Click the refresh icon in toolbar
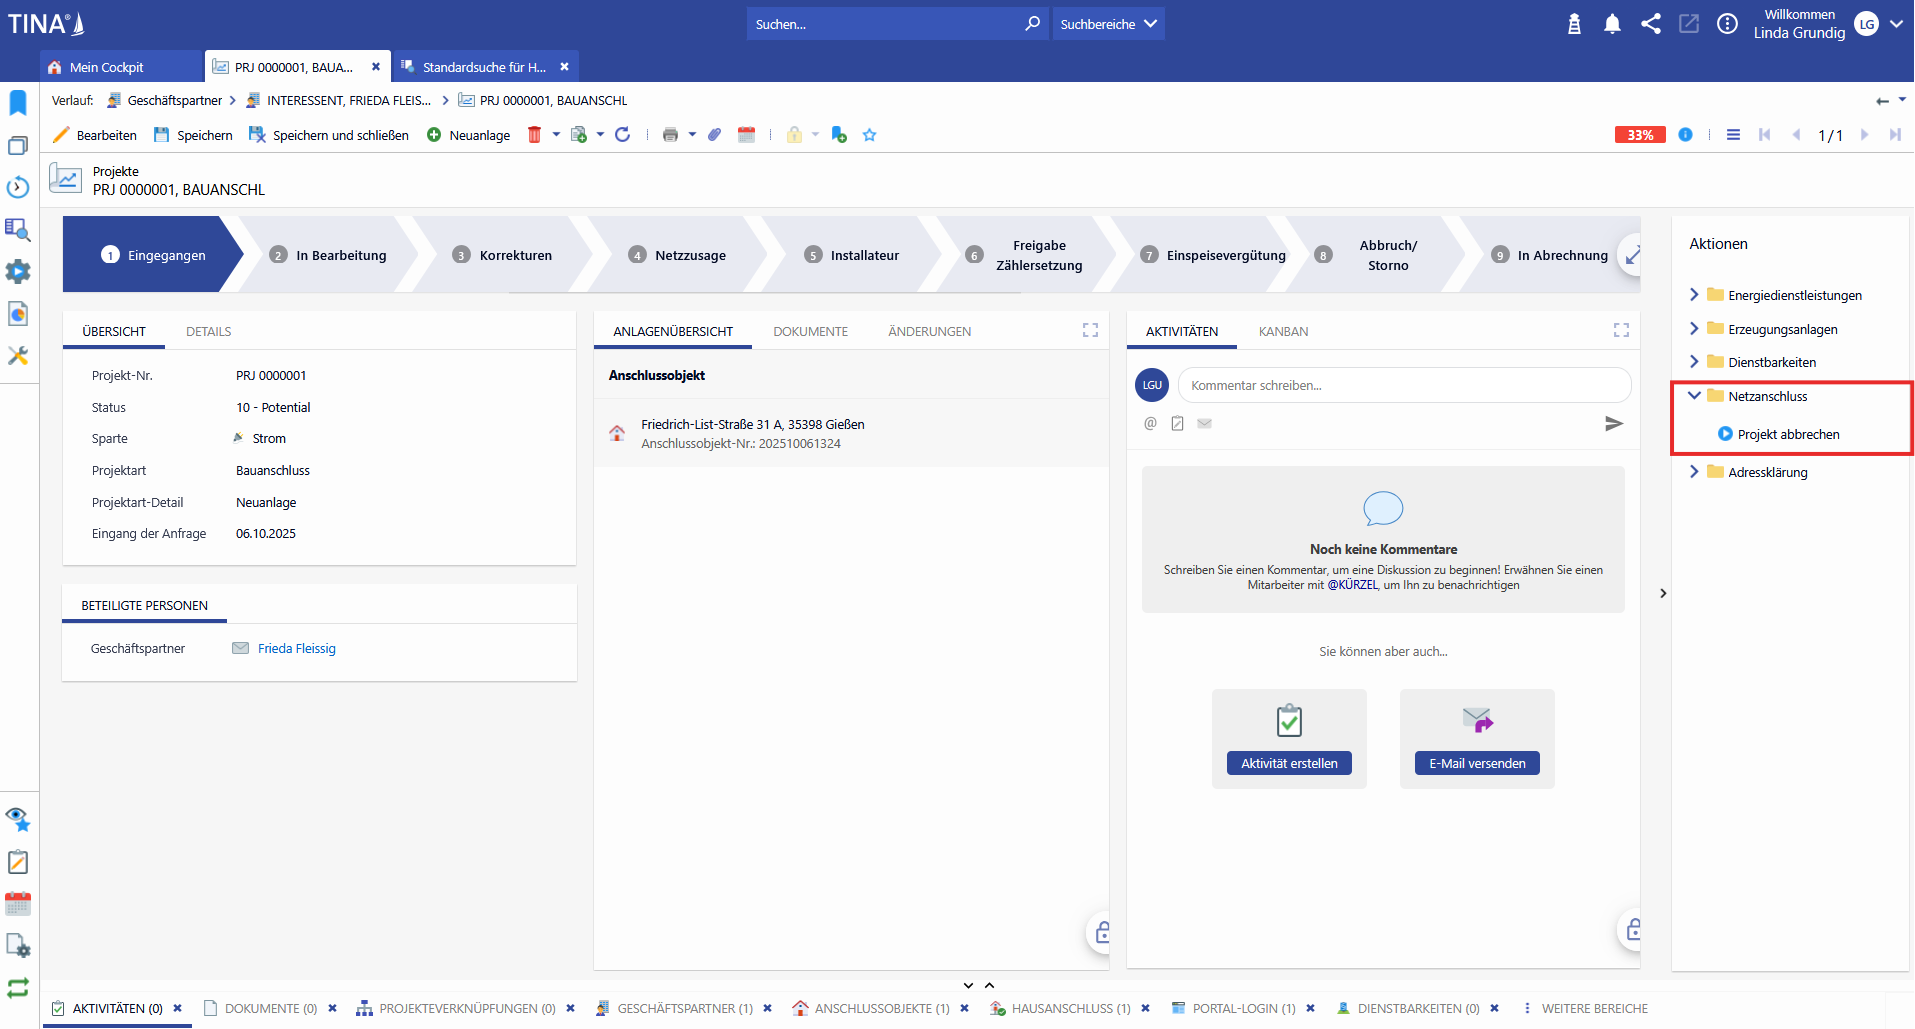This screenshot has height=1029, width=1915. point(622,135)
